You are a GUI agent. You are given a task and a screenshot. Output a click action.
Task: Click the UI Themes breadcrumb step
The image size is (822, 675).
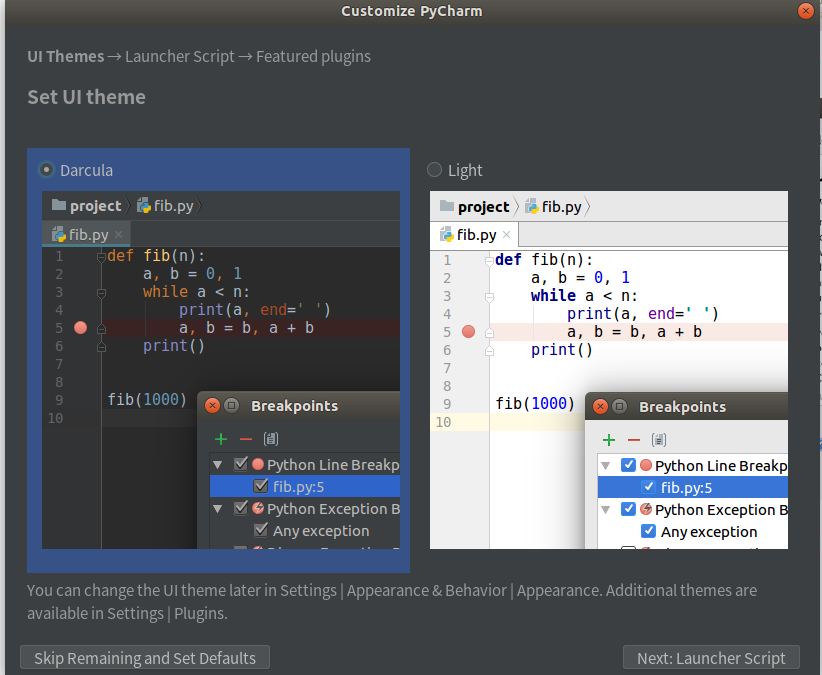point(66,56)
